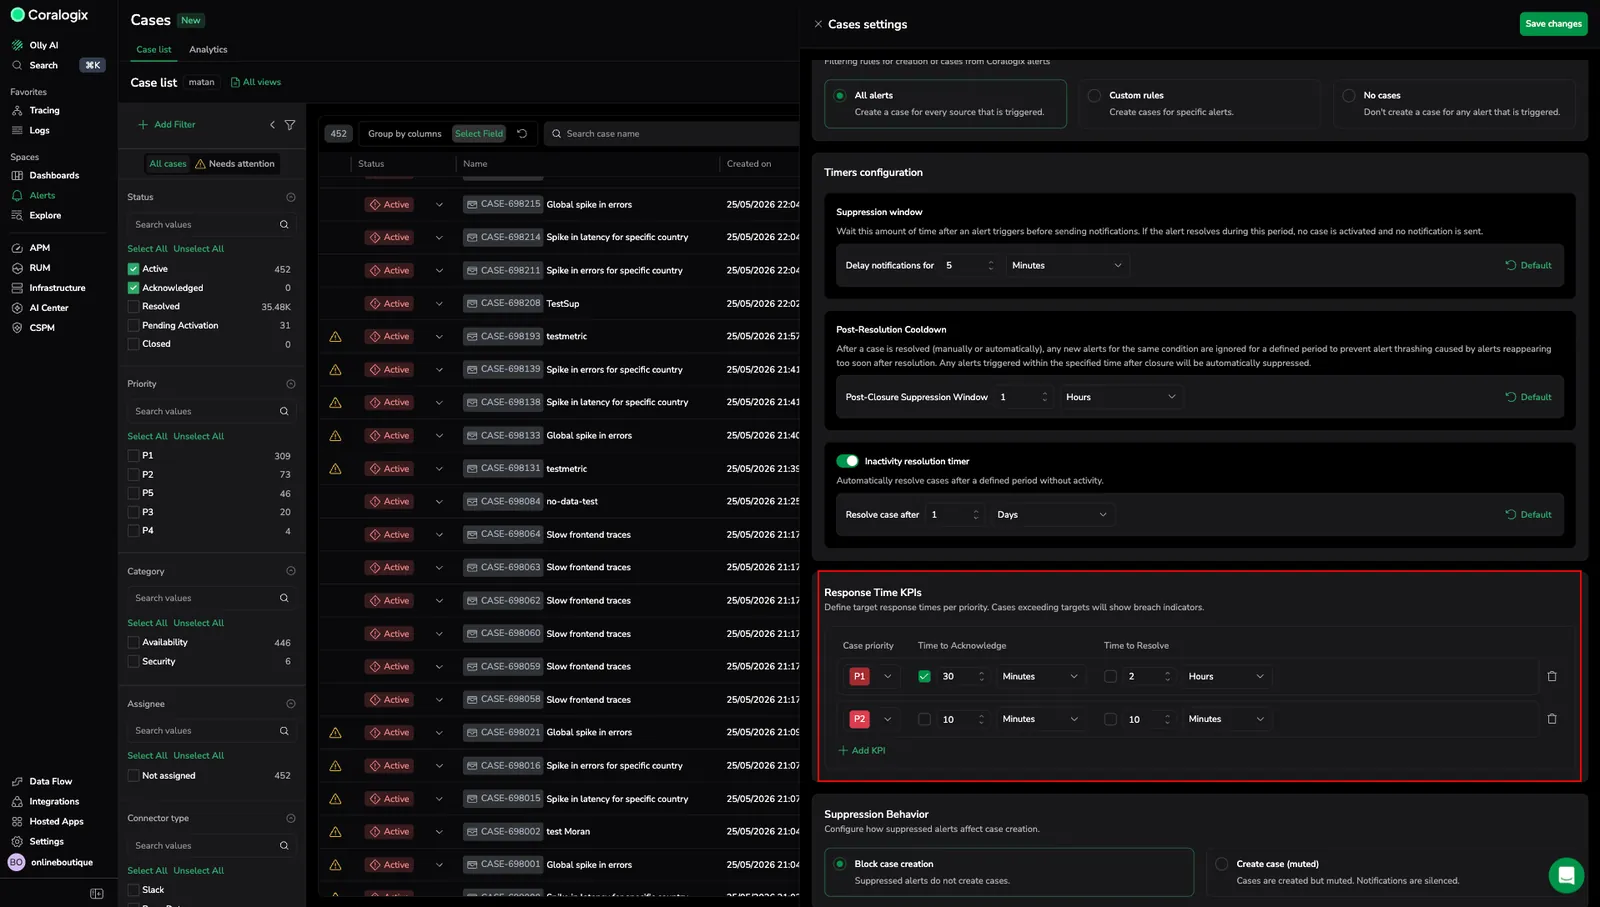Select the Needs attention tab
1600x907 pixels.
(x=235, y=164)
